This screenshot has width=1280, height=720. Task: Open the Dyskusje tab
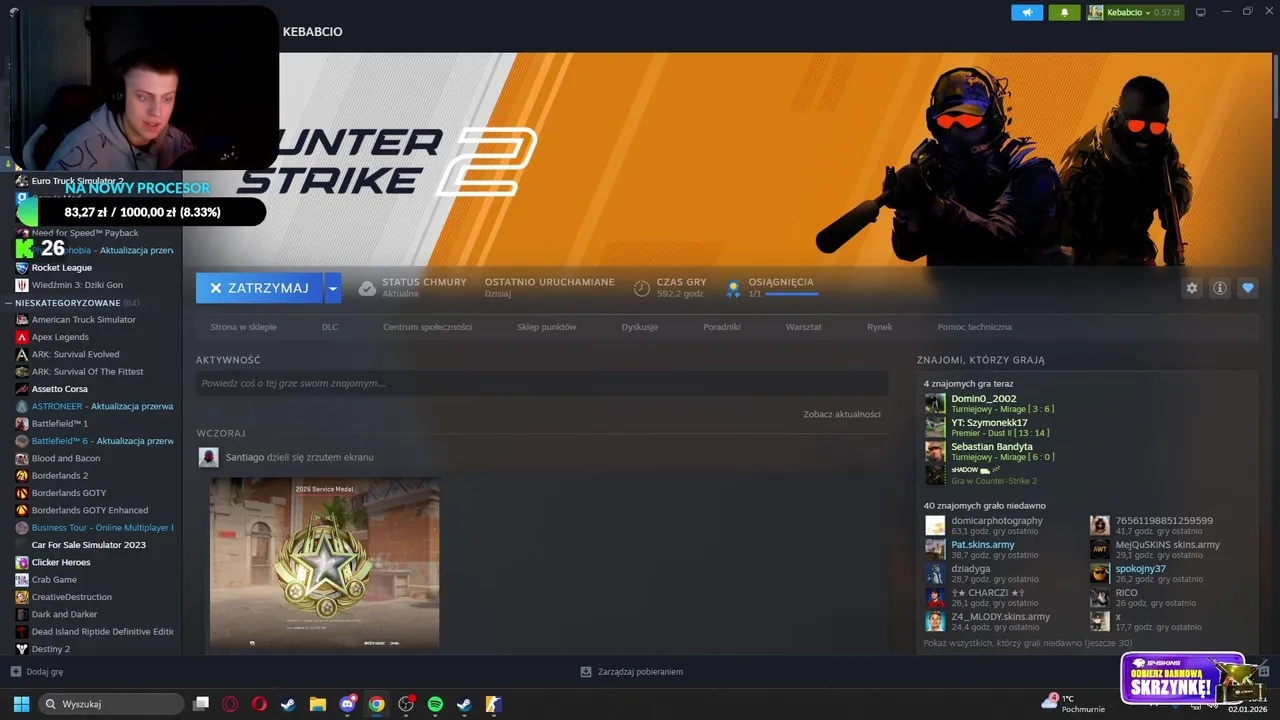pos(640,327)
